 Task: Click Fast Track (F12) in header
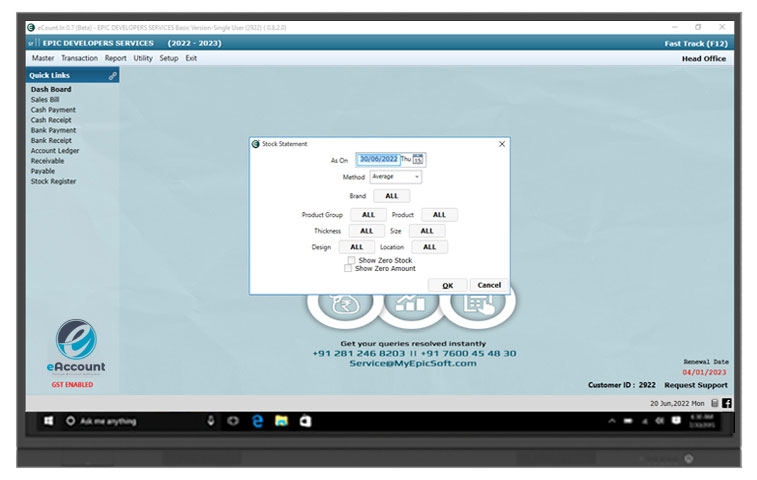(x=696, y=43)
